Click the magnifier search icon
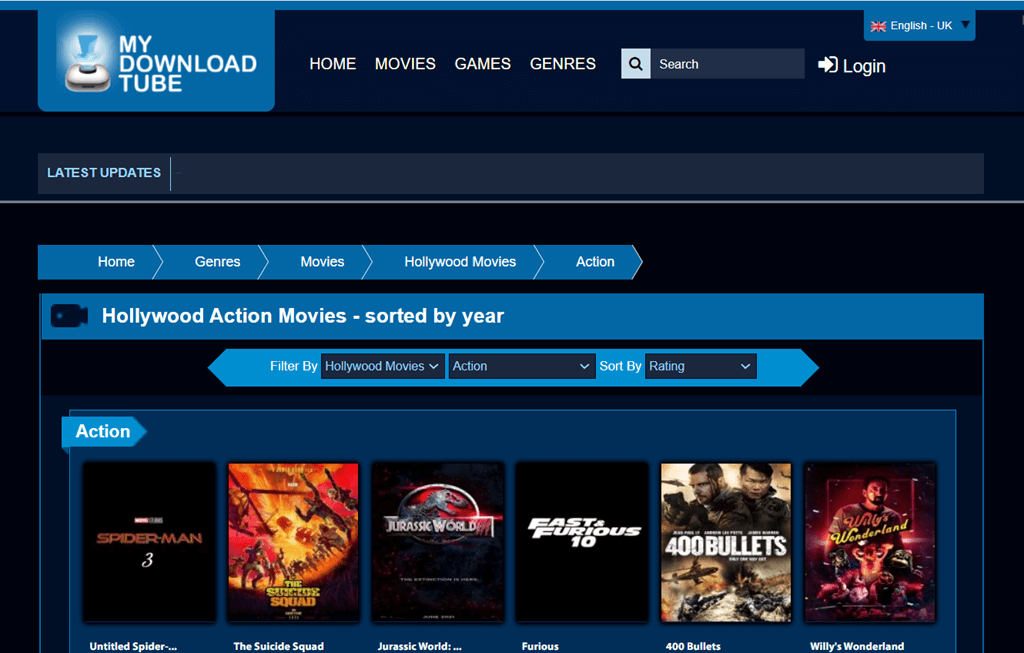The height and width of the screenshot is (653, 1024). tap(635, 64)
